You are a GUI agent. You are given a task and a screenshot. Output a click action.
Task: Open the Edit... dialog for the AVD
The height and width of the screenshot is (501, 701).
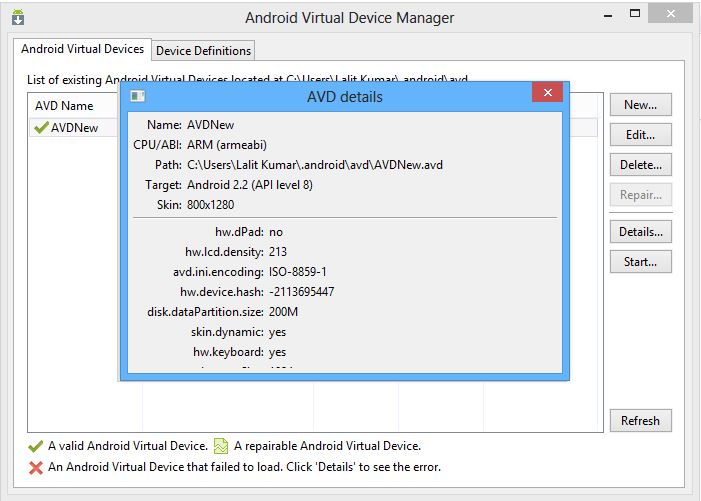click(x=640, y=135)
